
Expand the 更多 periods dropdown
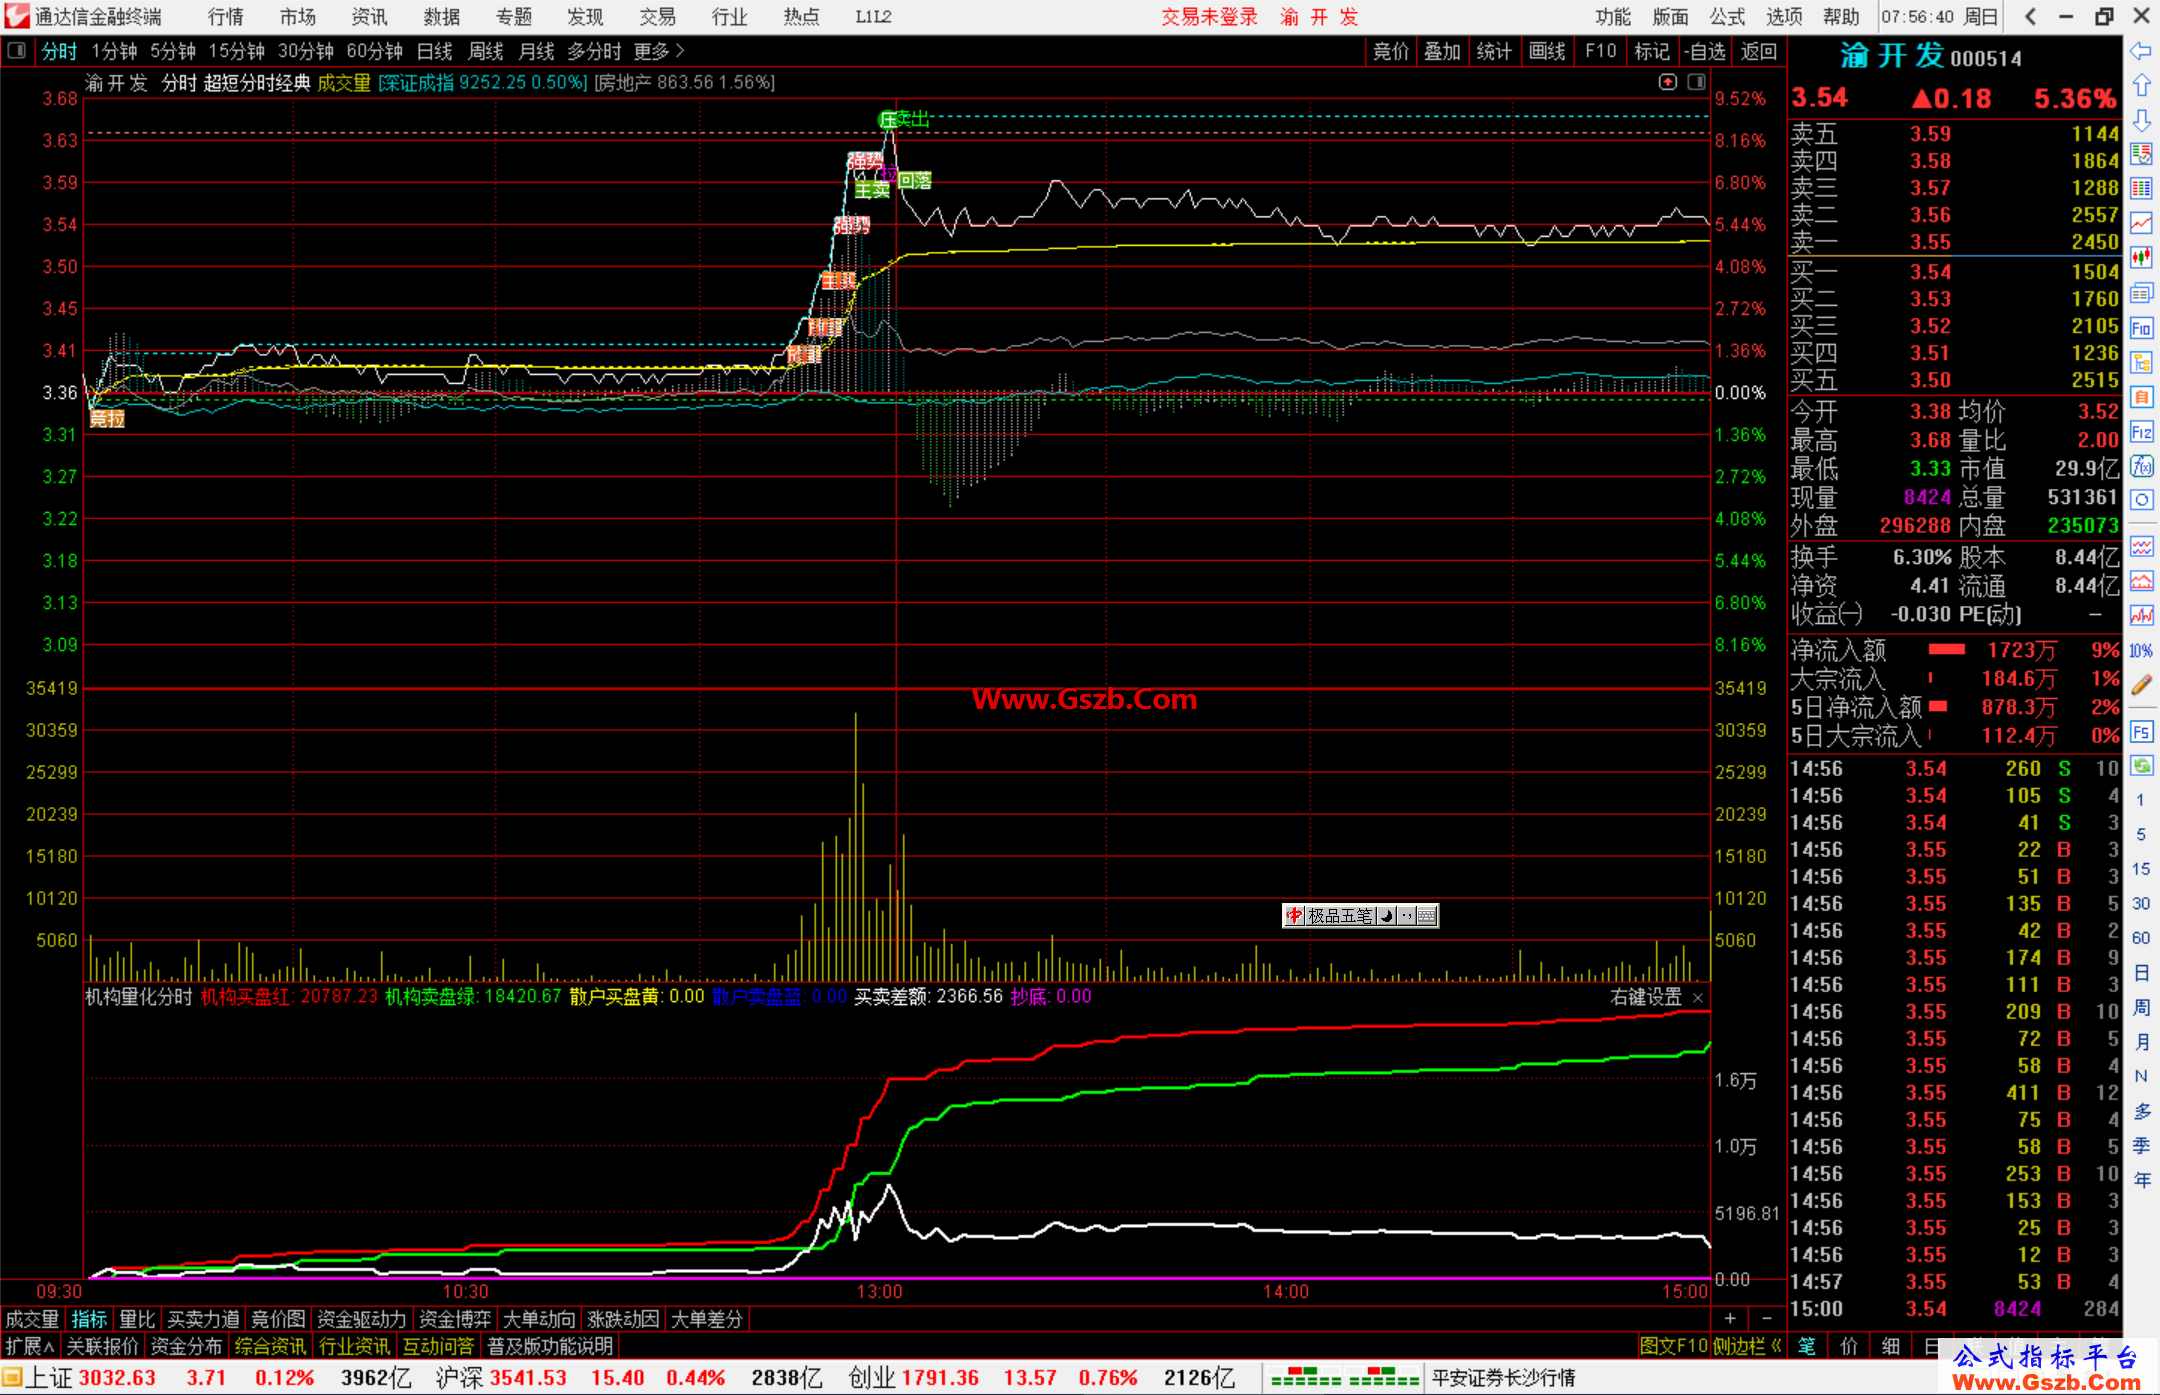[x=659, y=51]
